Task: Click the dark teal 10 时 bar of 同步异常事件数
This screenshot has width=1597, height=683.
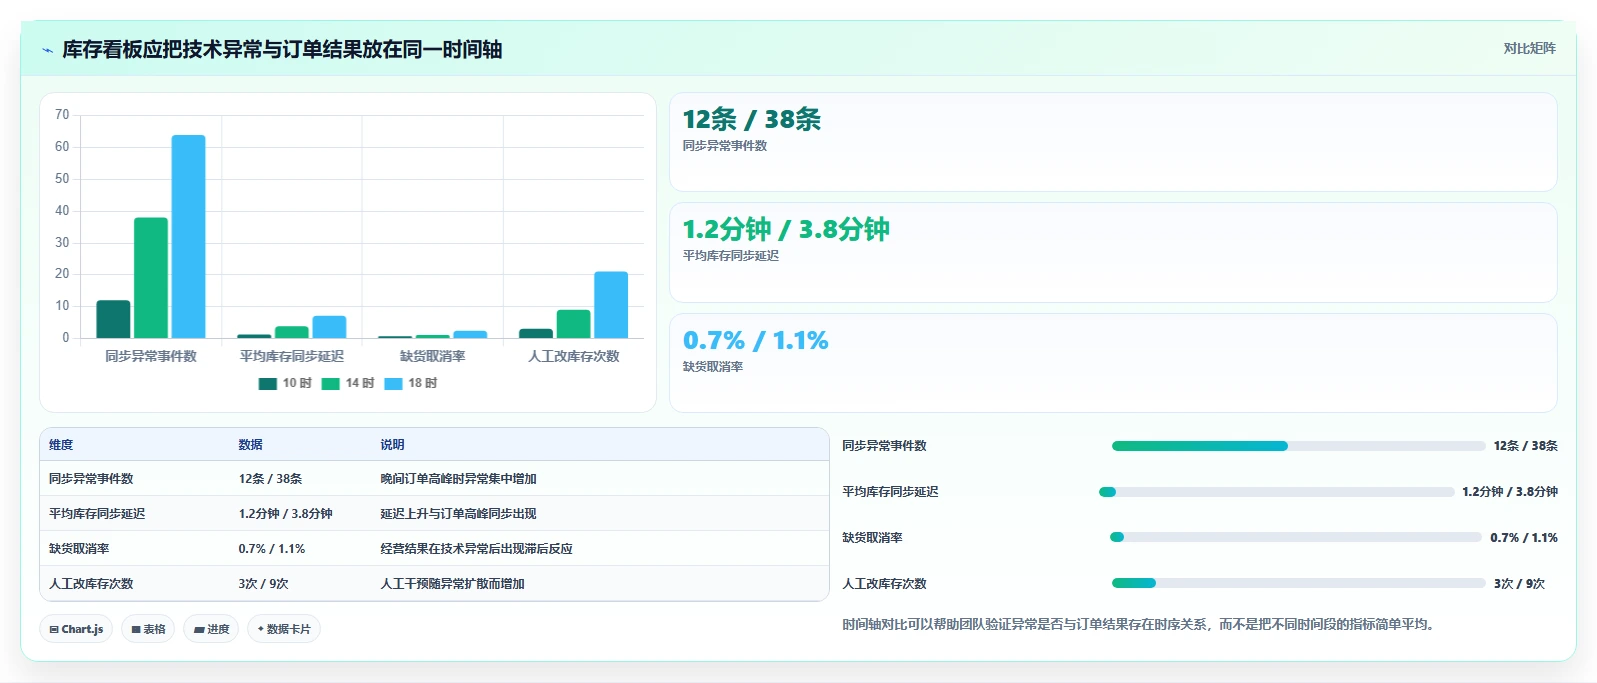Action: point(113,319)
